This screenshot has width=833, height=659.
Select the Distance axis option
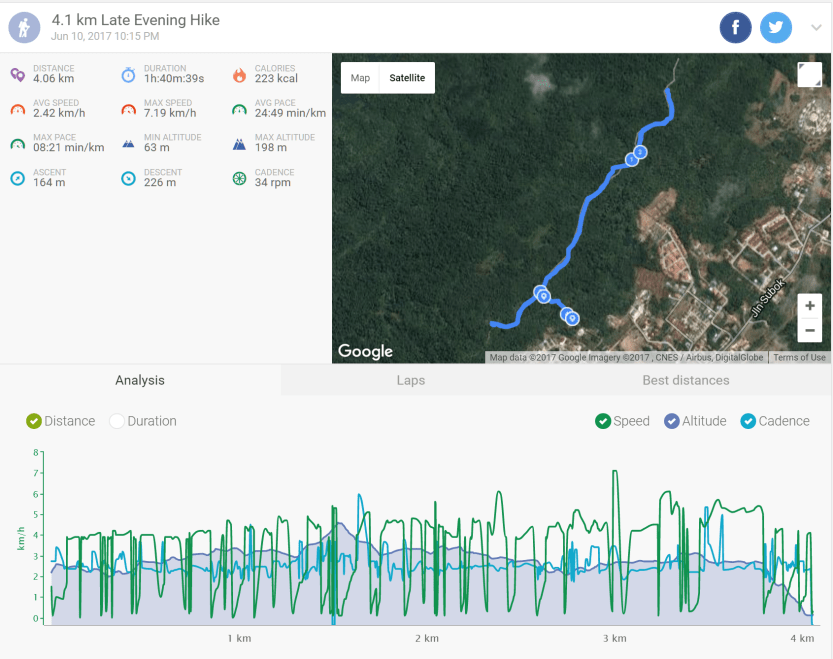[x=34, y=421]
